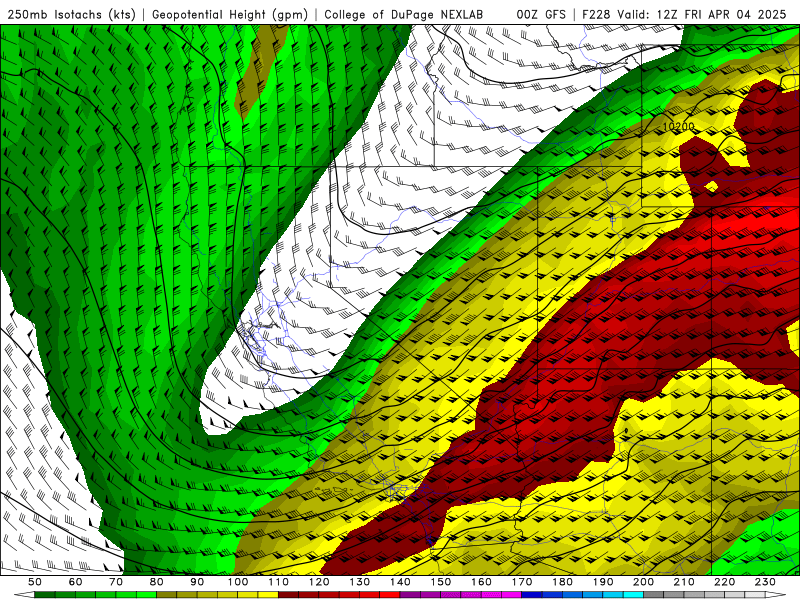Screen dimensions: 800x600
Task: Click the '180' value on the color scale
Action: pyautogui.click(x=562, y=582)
